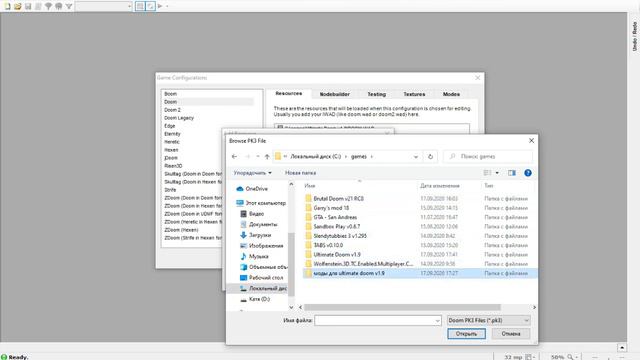The image size is (640, 360).
Task: Switch to Modes tab
Action: (x=451, y=94)
